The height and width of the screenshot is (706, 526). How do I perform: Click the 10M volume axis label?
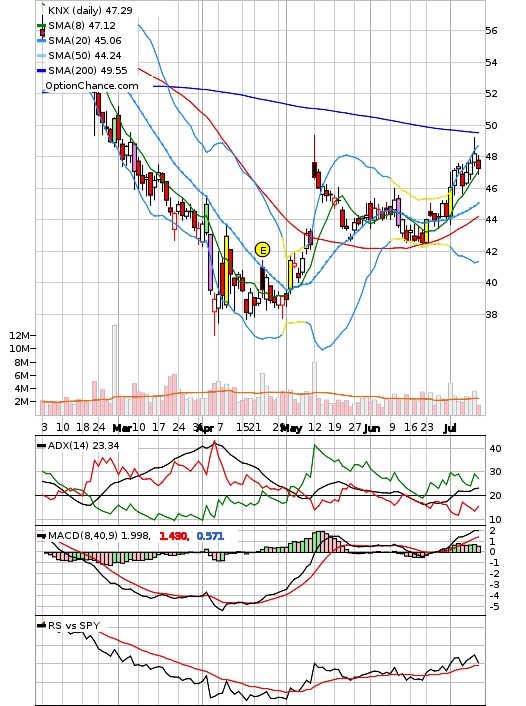pos(19,348)
